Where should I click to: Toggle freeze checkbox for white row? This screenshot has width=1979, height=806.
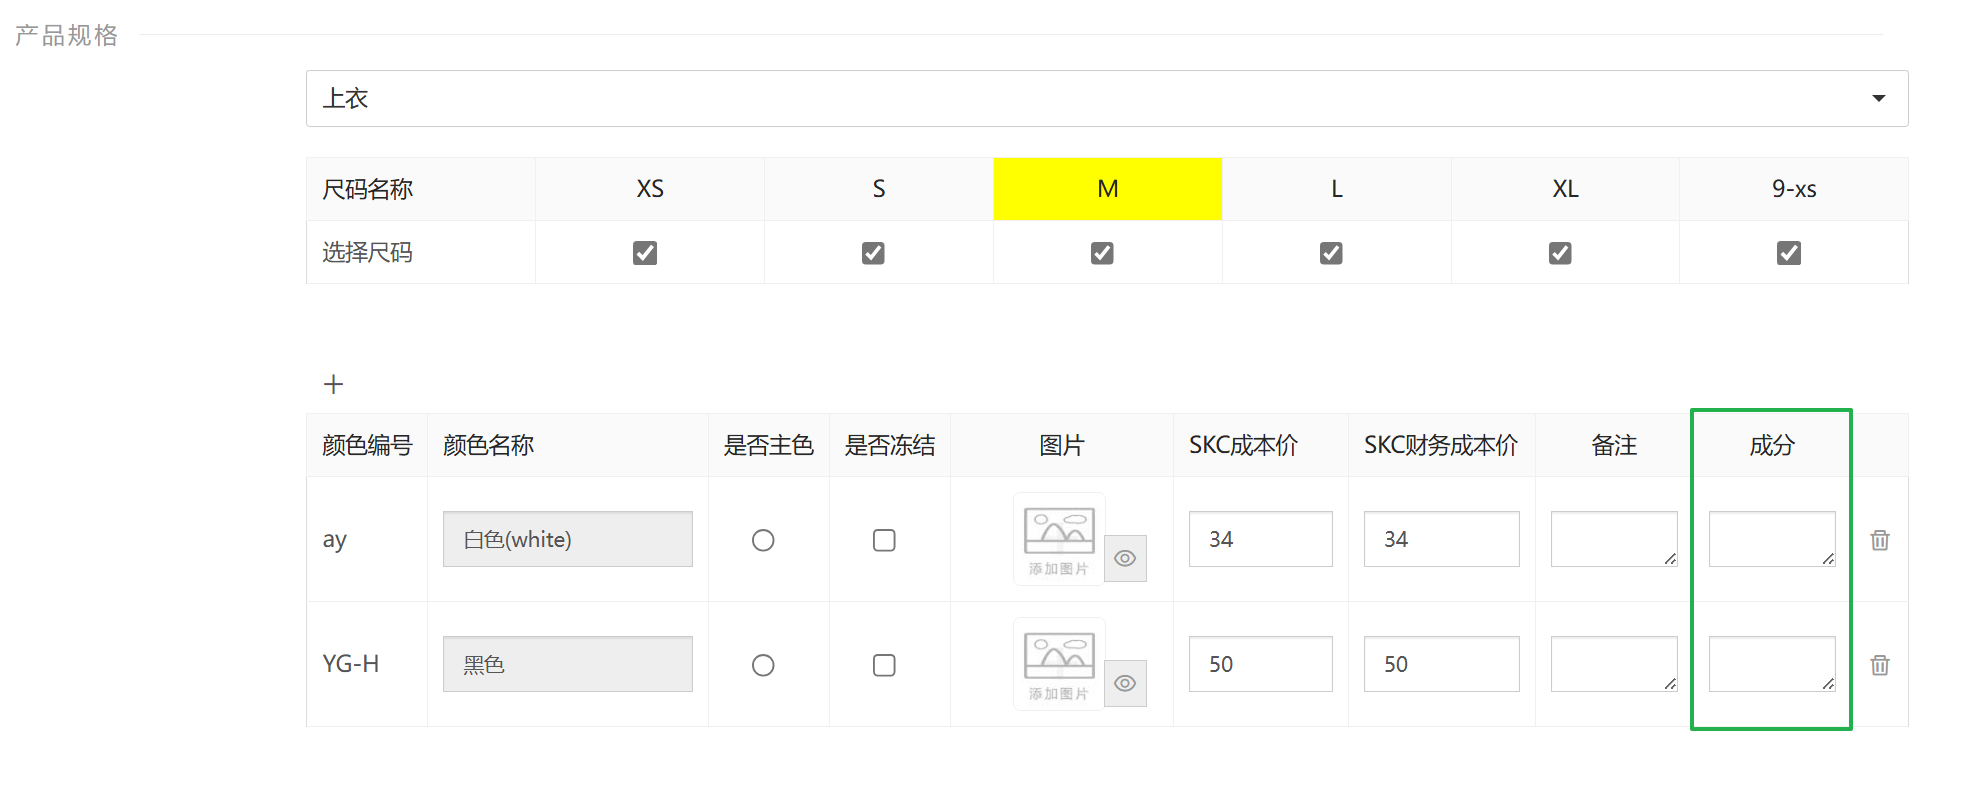tap(884, 540)
